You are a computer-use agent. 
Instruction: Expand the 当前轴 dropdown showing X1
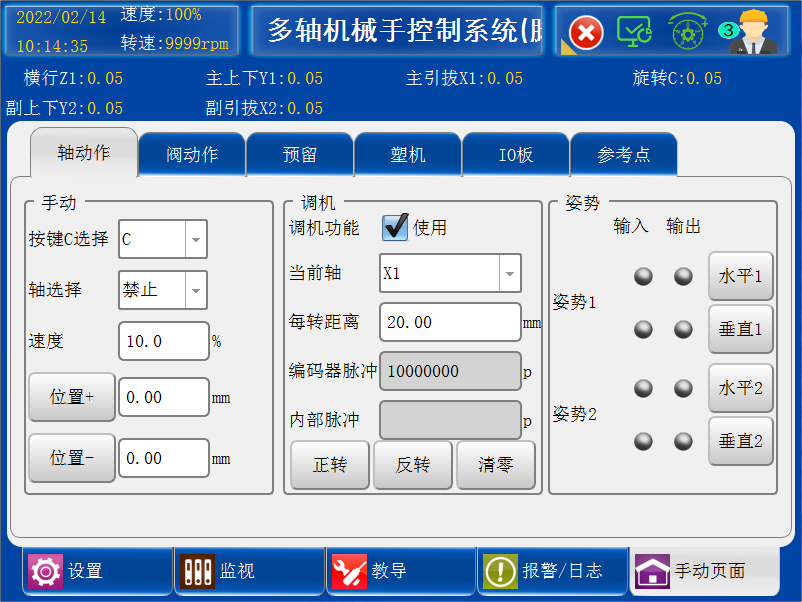509,273
